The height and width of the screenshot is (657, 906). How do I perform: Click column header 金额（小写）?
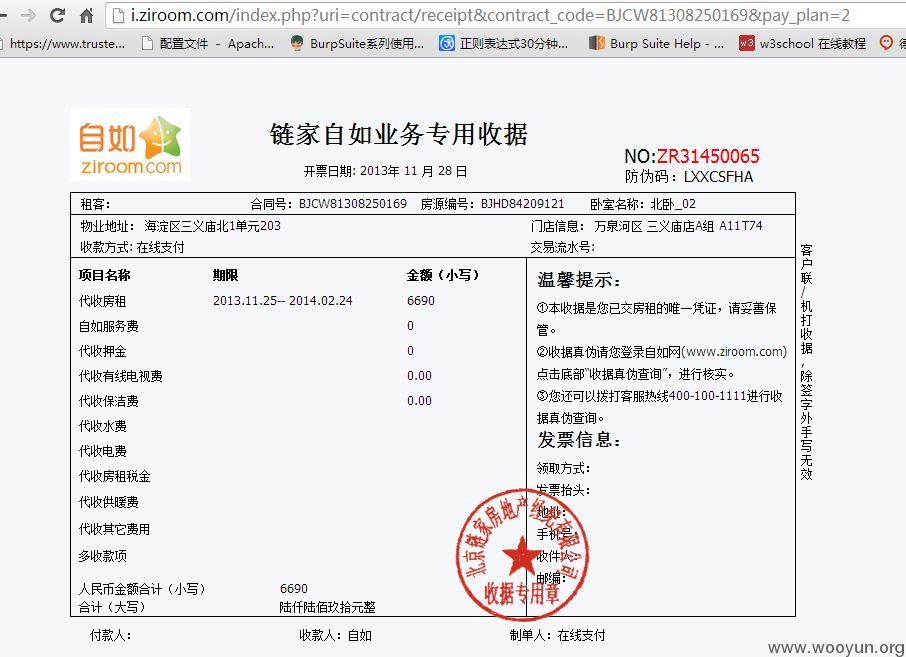[443, 275]
